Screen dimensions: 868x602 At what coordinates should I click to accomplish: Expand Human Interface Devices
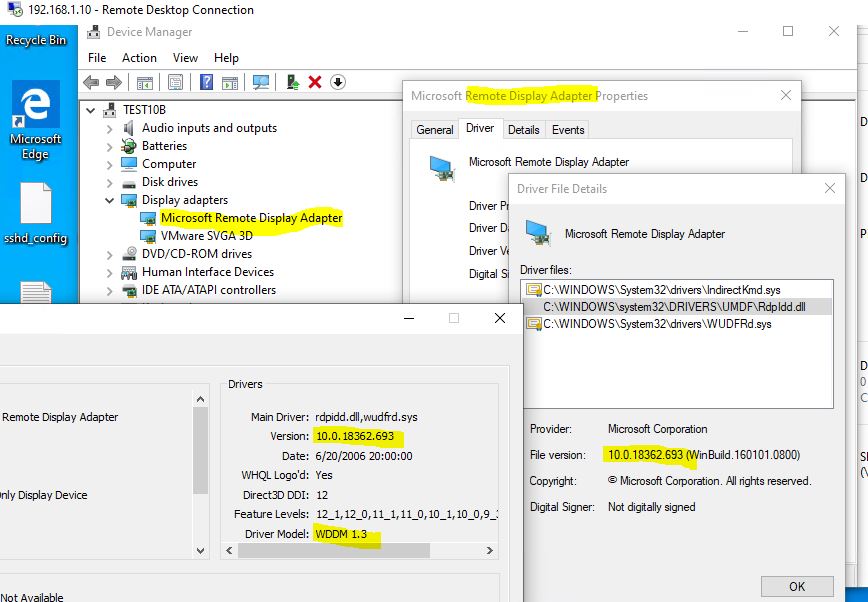pos(110,272)
